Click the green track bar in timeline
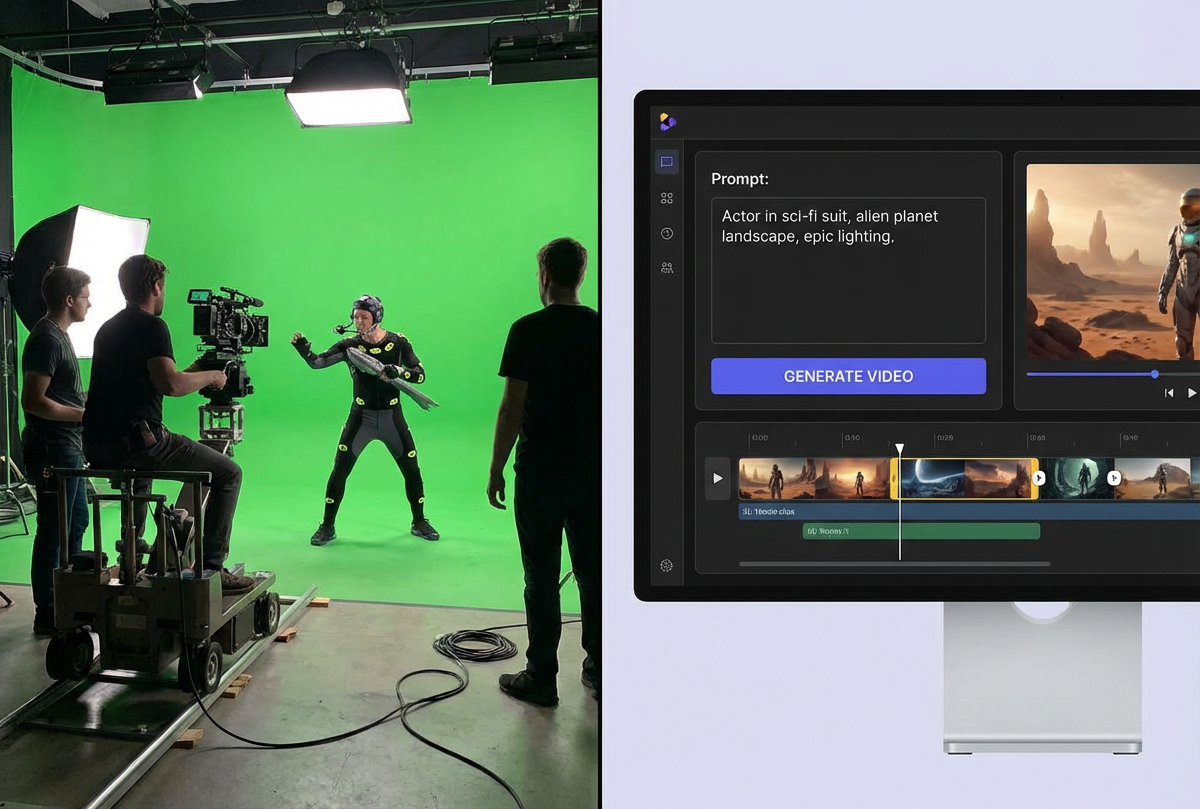This screenshot has height=809, width=1200. tap(921, 531)
